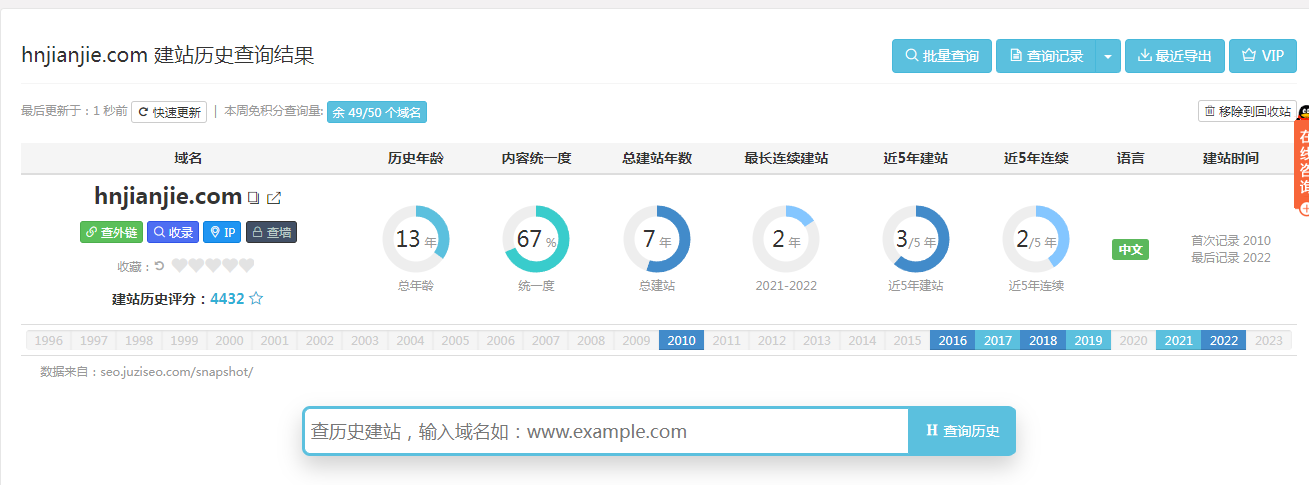Select year 2017 in timeline
The width and height of the screenshot is (1309, 485).
[x=998, y=340]
